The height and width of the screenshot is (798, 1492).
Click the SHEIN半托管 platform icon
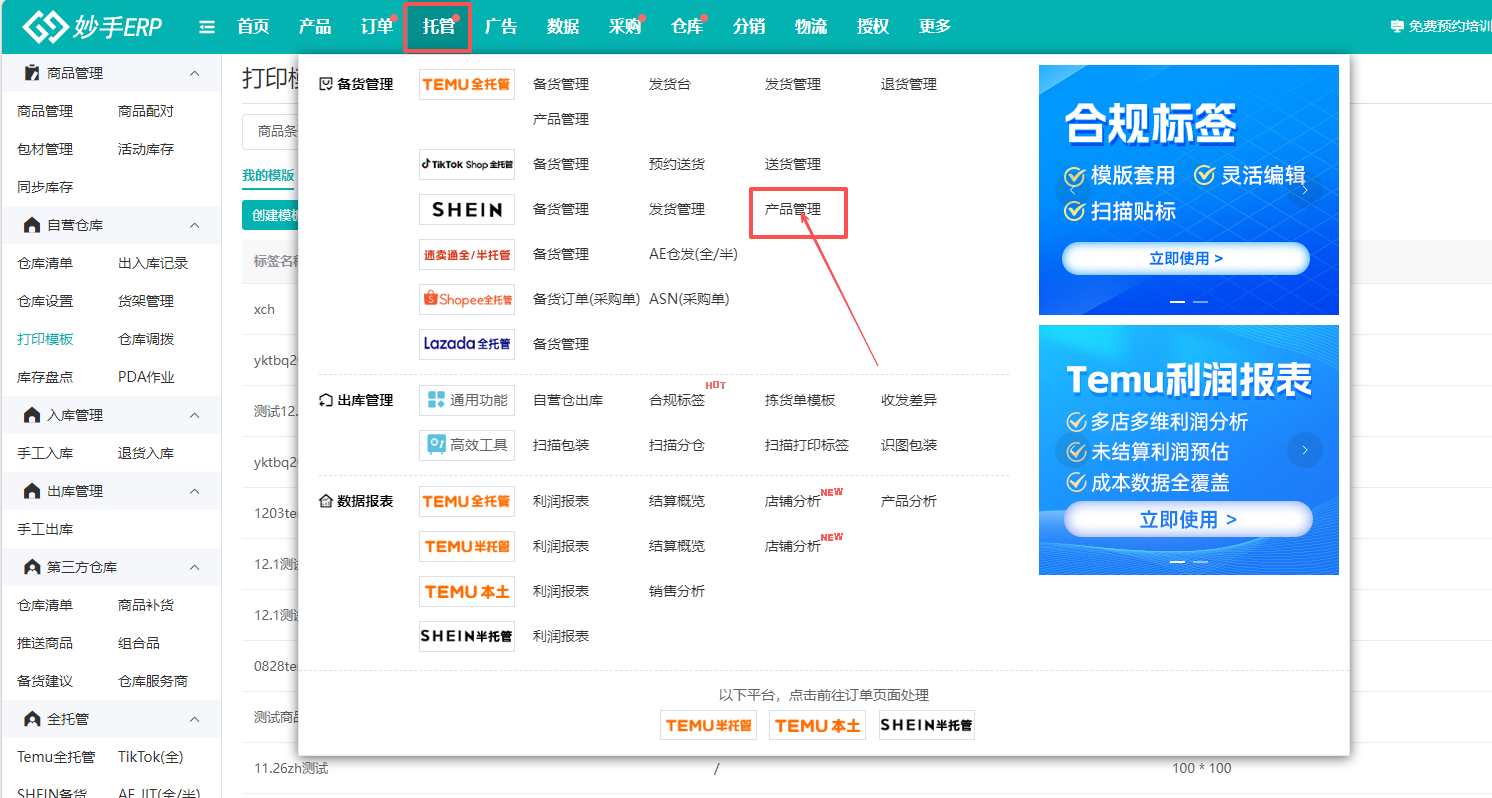point(466,636)
